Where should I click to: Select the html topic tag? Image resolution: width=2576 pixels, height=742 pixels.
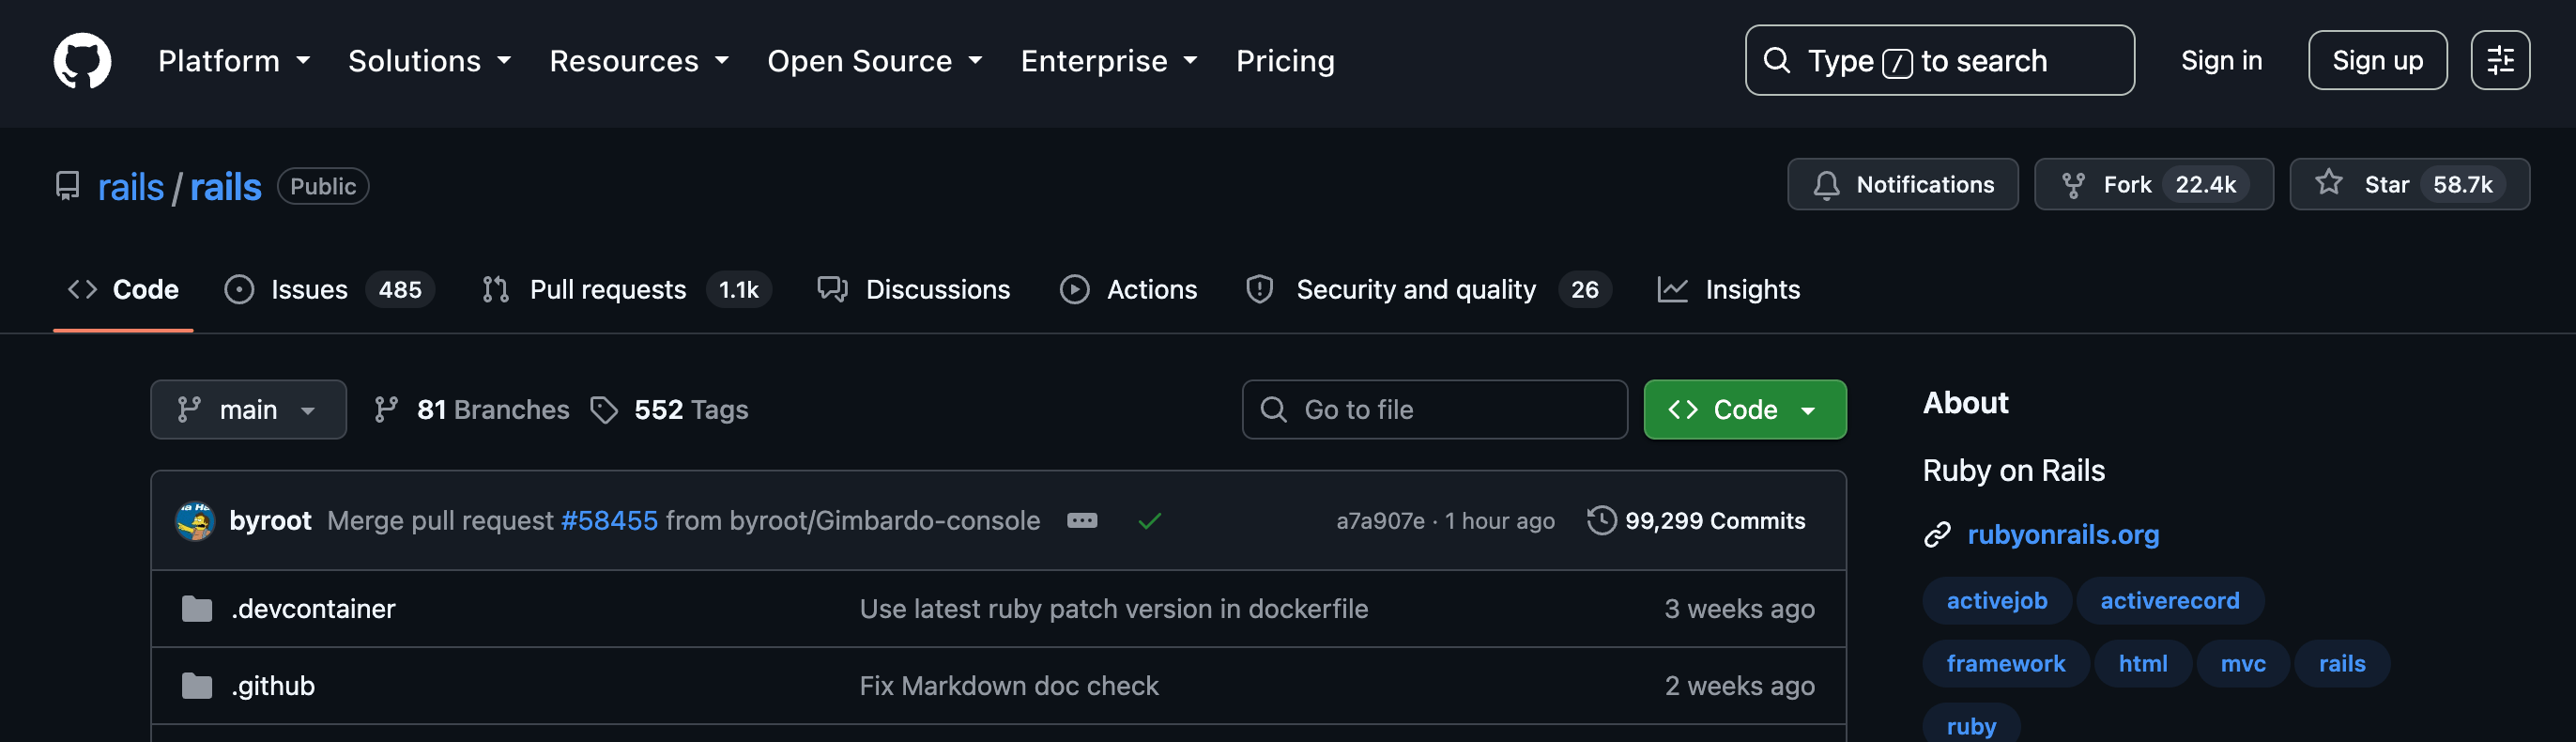click(x=2143, y=664)
